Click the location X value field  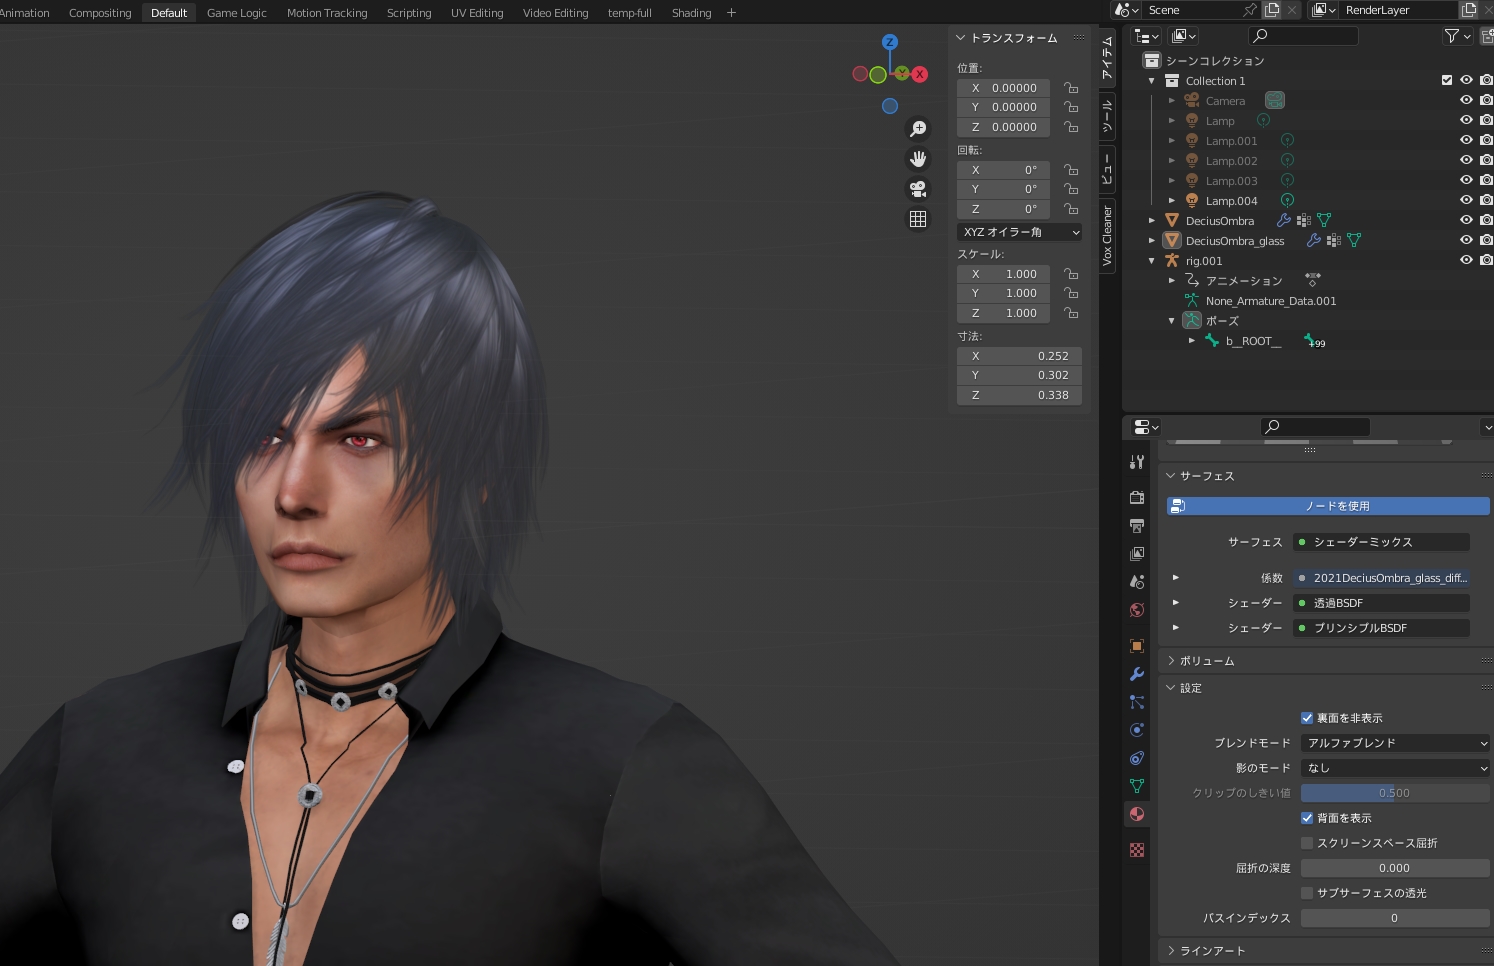click(x=1003, y=88)
